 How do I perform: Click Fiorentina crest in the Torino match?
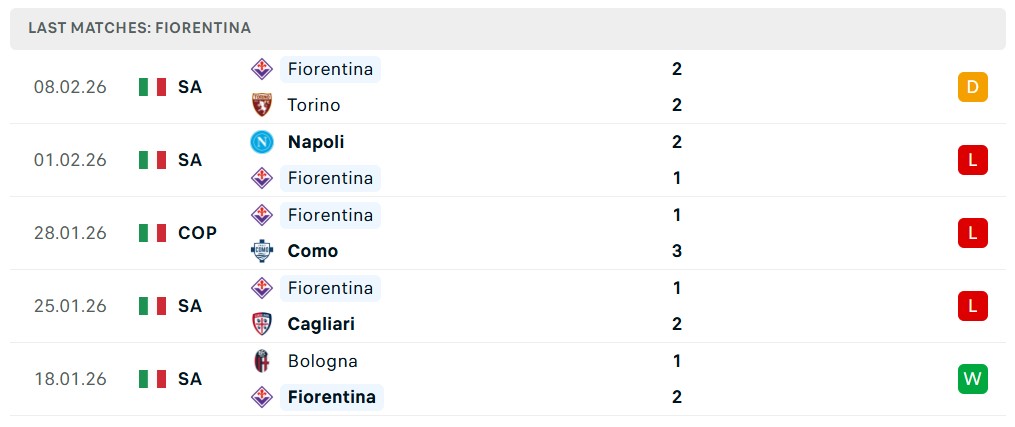[x=261, y=69]
